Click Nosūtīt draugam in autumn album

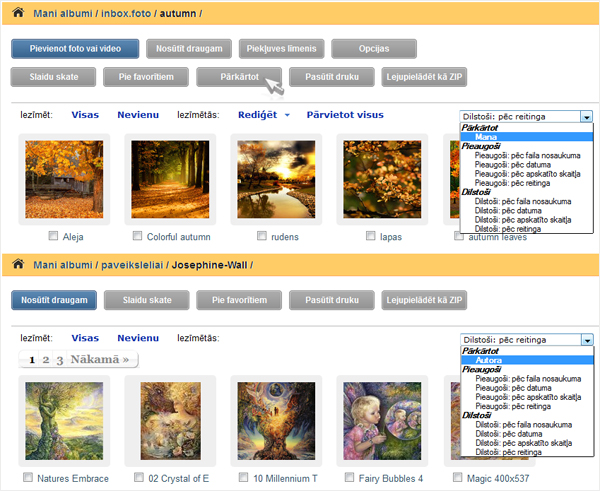click(x=189, y=49)
